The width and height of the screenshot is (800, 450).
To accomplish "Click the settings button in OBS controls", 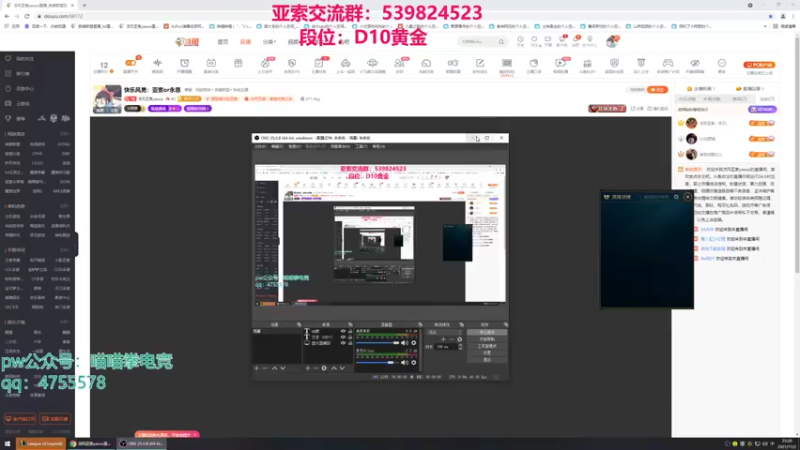I will 487,353.
